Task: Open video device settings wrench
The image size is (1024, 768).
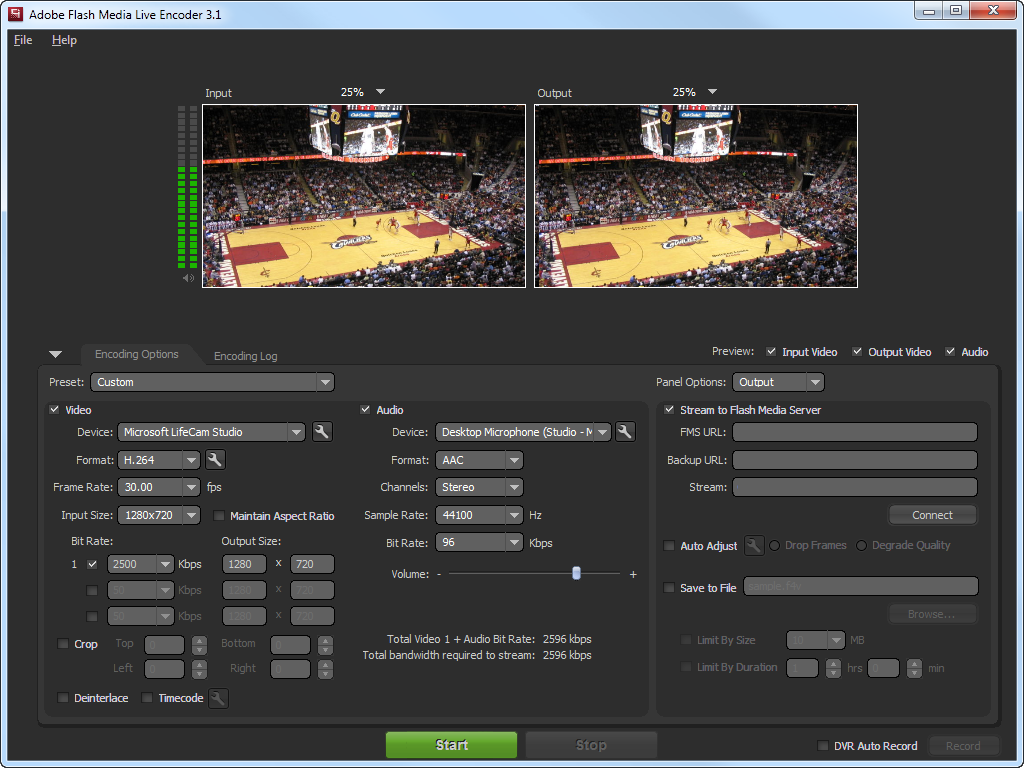Action: point(321,432)
